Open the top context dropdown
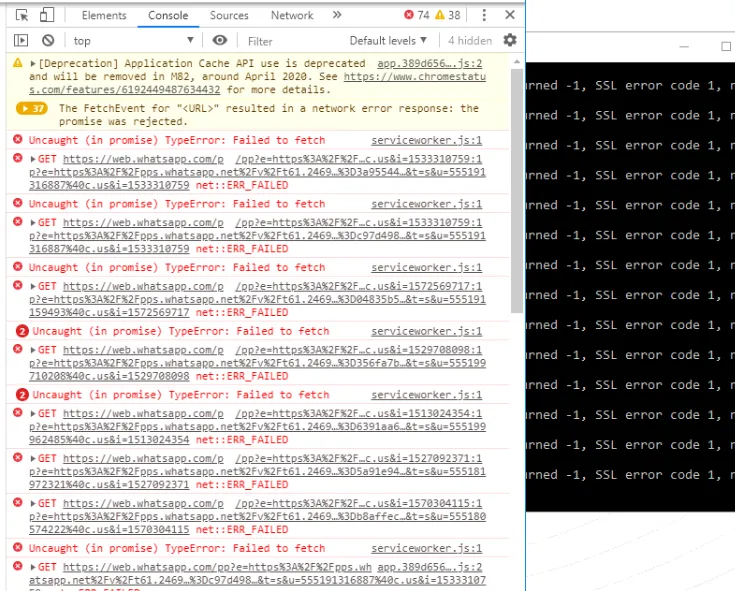This screenshot has width=735, height=591. (133, 41)
